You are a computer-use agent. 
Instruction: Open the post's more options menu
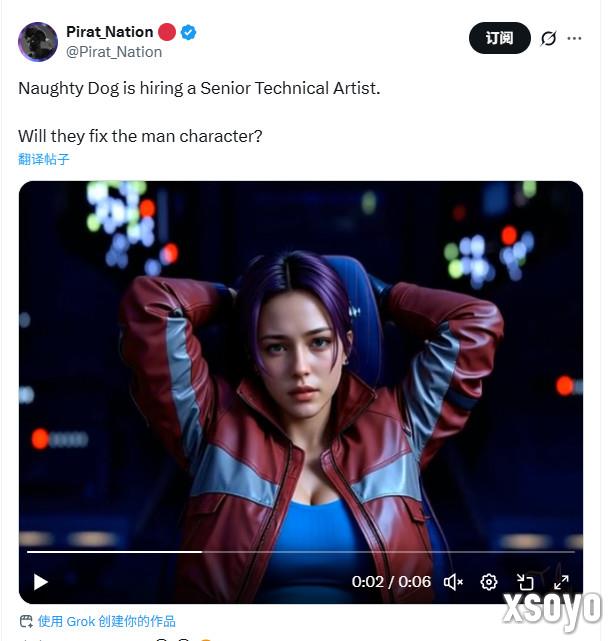(574, 39)
